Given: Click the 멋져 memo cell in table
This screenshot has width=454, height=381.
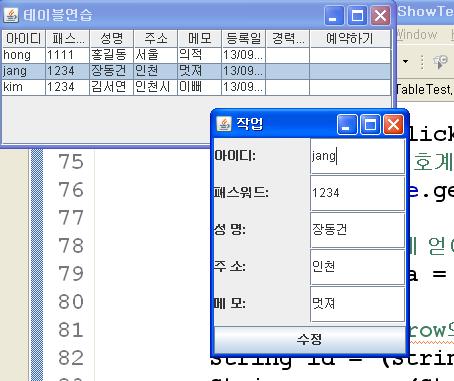Looking at the screenshot, I should click(x=199, y=71).
